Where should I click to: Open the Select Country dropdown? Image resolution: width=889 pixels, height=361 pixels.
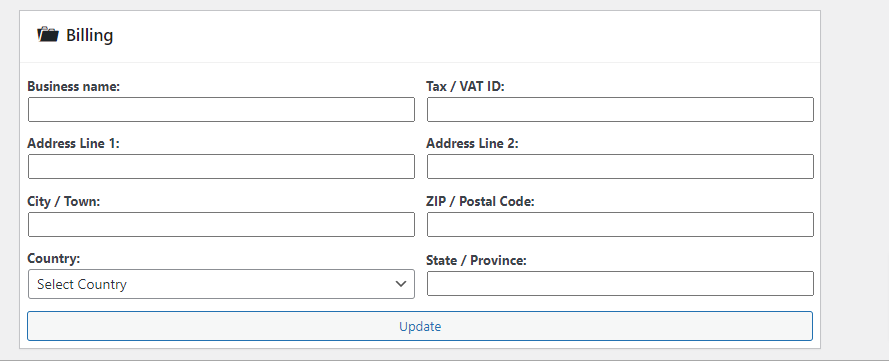(221, 284)
